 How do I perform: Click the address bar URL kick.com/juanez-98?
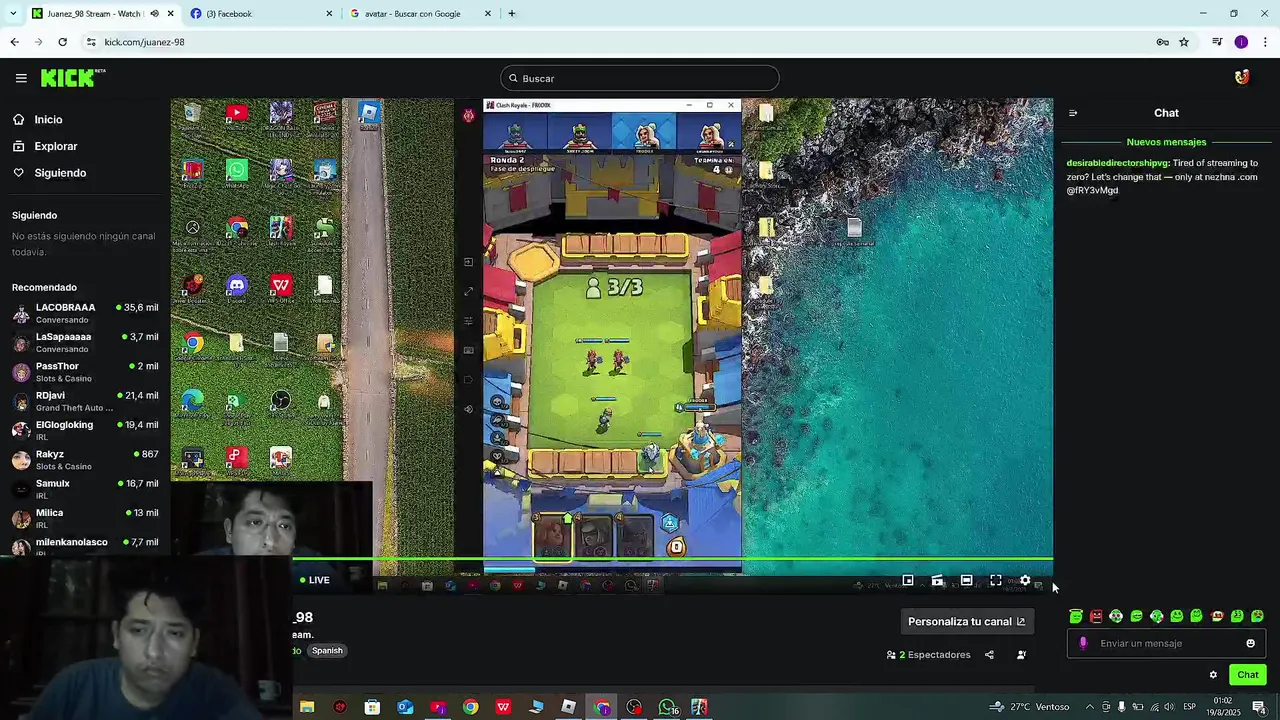tap(144, 42)
